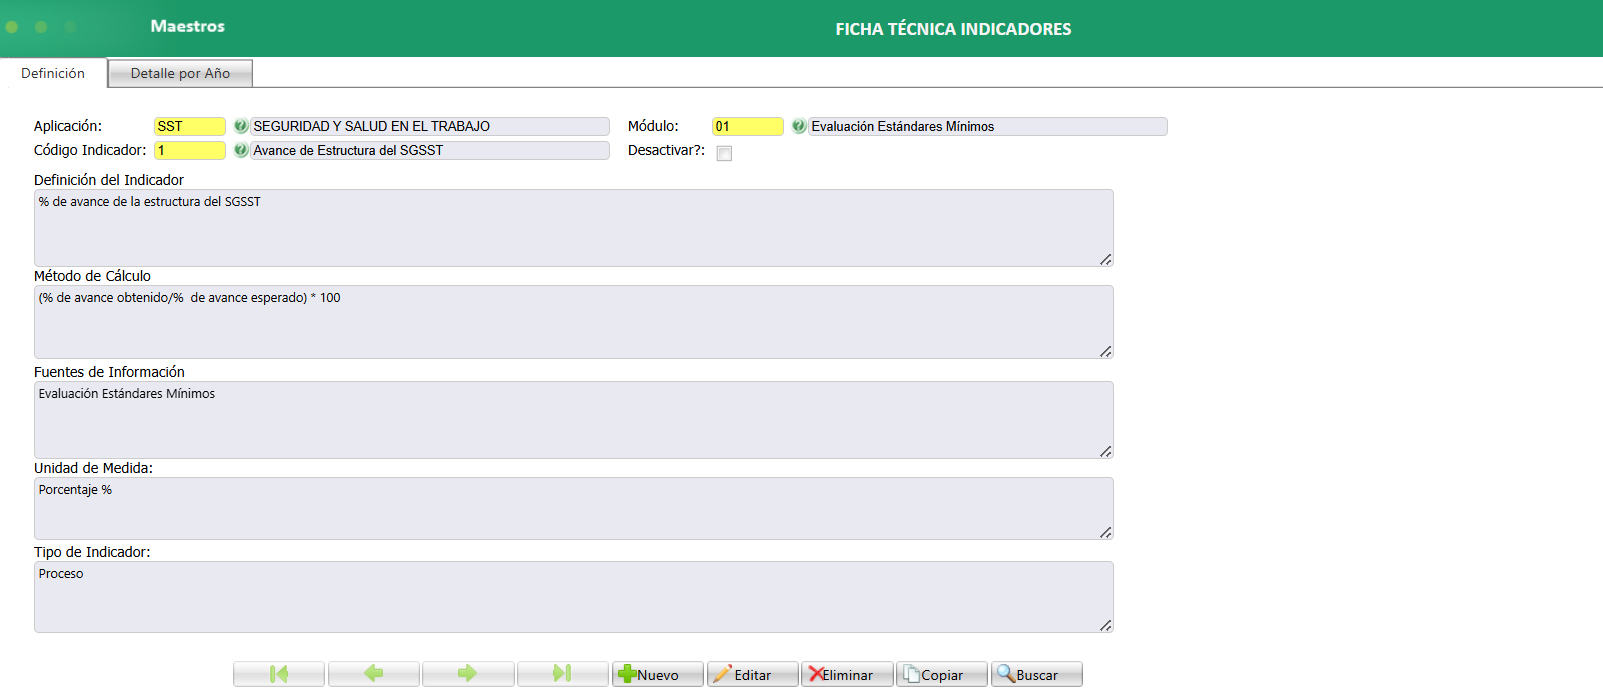Search records with Buscar

tap(1037, 674)
